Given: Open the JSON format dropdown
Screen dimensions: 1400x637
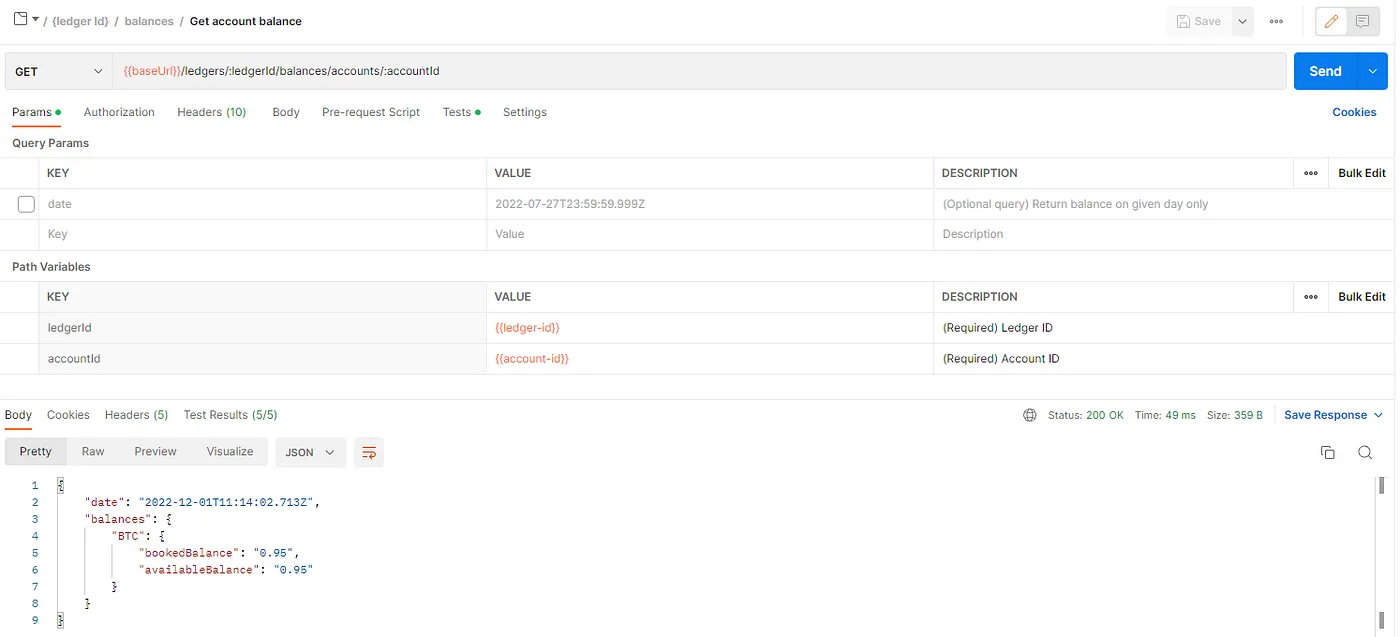Looking at the screenshot, I should coord(311,453).
